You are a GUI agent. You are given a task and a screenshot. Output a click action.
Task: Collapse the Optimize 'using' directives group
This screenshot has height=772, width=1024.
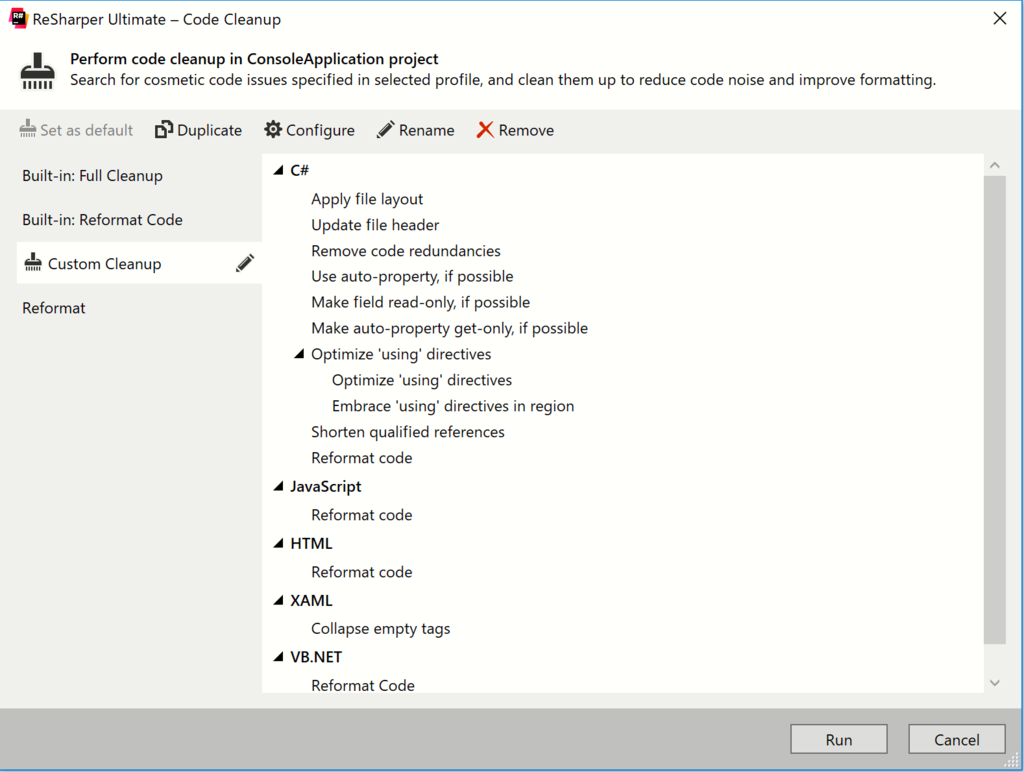[300, 354]
